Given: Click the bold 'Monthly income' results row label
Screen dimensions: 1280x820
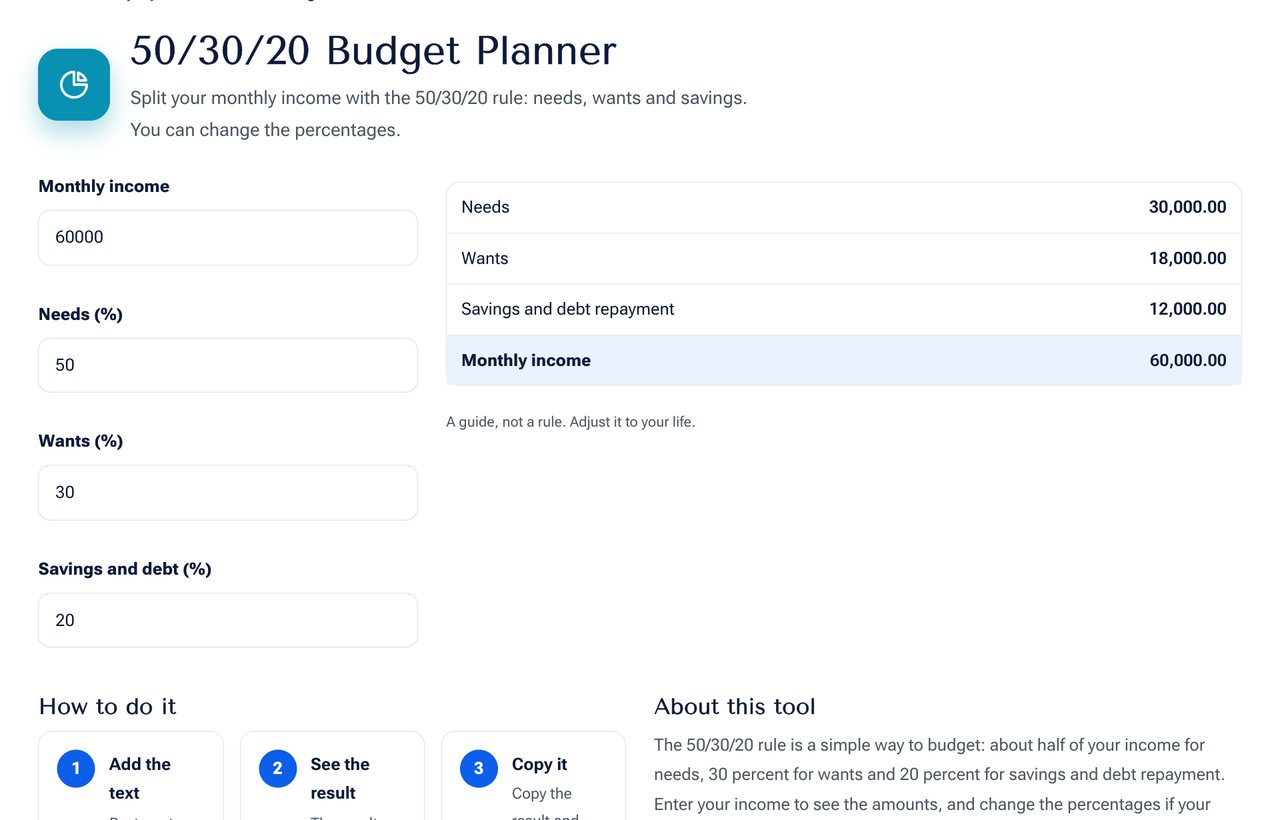Looking at the screenshot, I should [x=526, y=360].
